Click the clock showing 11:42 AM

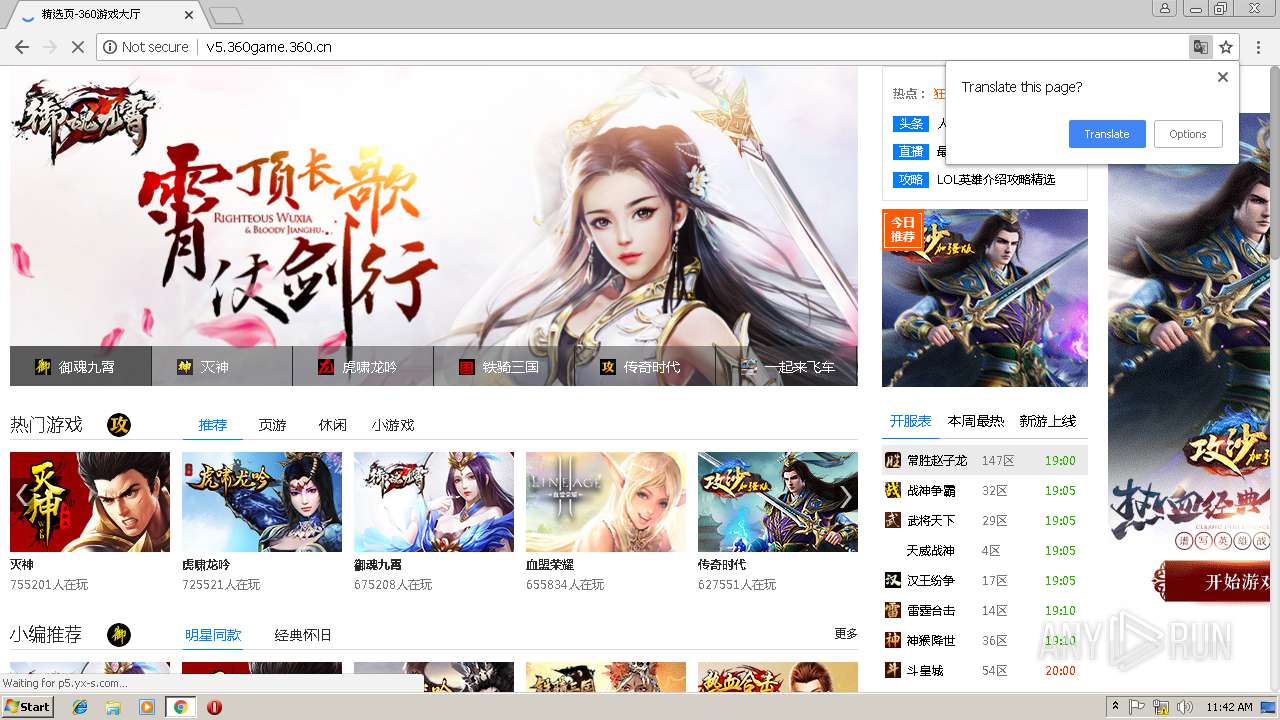click(x=1229, y=707)
